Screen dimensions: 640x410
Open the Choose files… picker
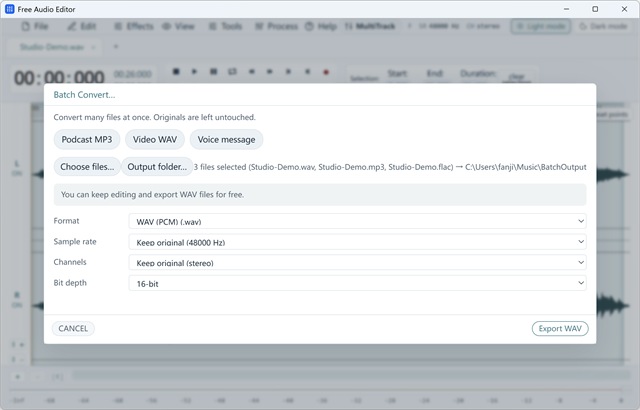(87, 167)
